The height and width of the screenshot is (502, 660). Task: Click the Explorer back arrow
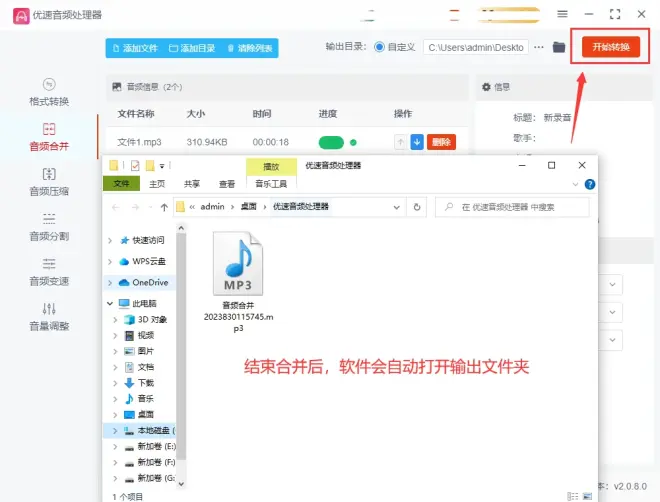116,207
